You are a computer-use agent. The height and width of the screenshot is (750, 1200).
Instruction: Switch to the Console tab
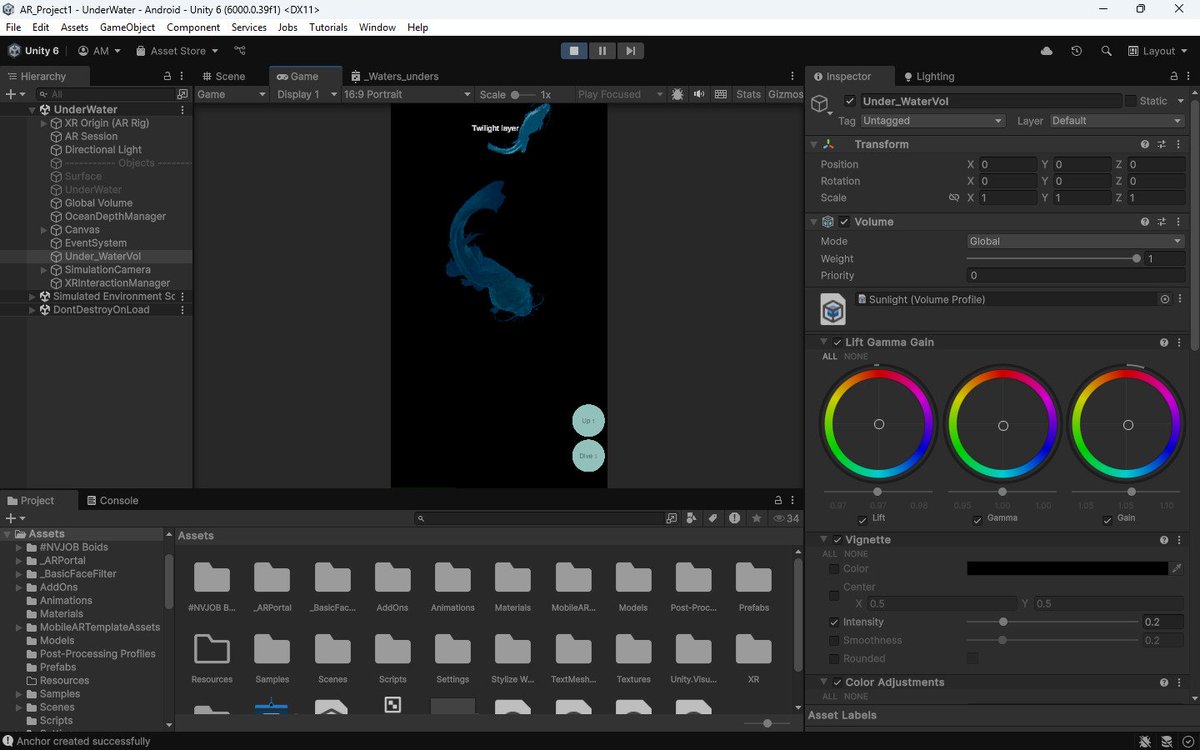[112, 500]
